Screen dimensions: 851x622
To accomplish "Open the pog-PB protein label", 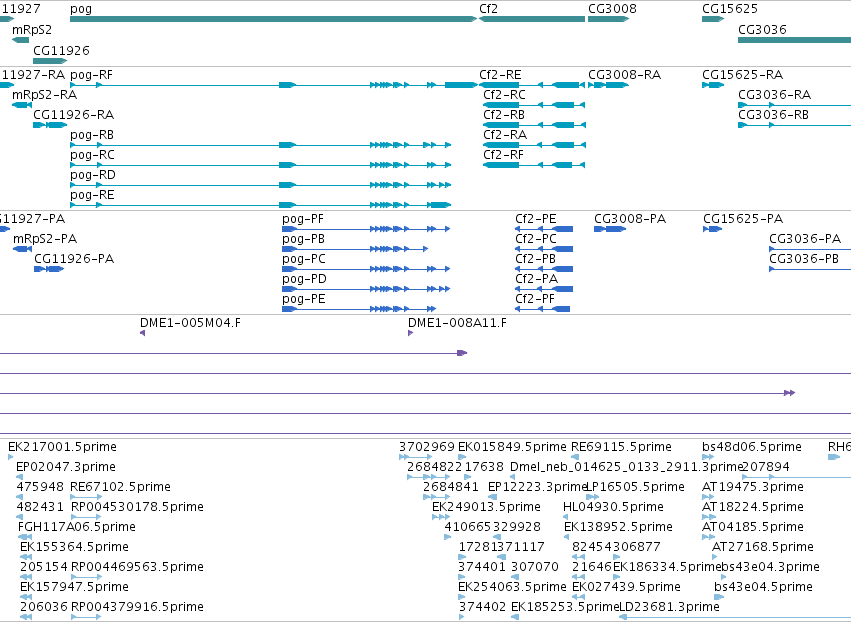I will tap(303, 239).
